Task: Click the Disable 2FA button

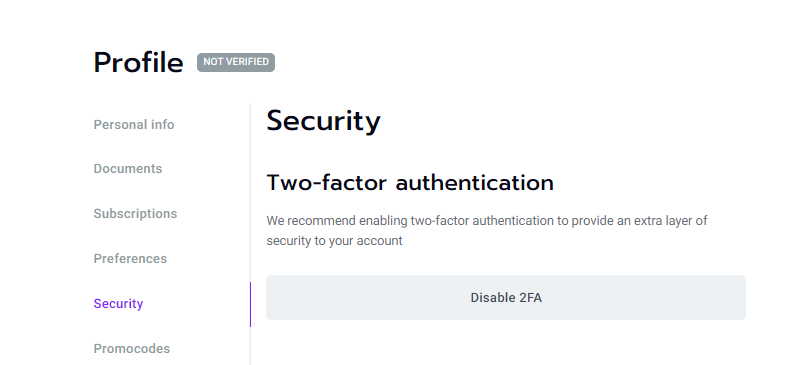Action: point(506,298)
